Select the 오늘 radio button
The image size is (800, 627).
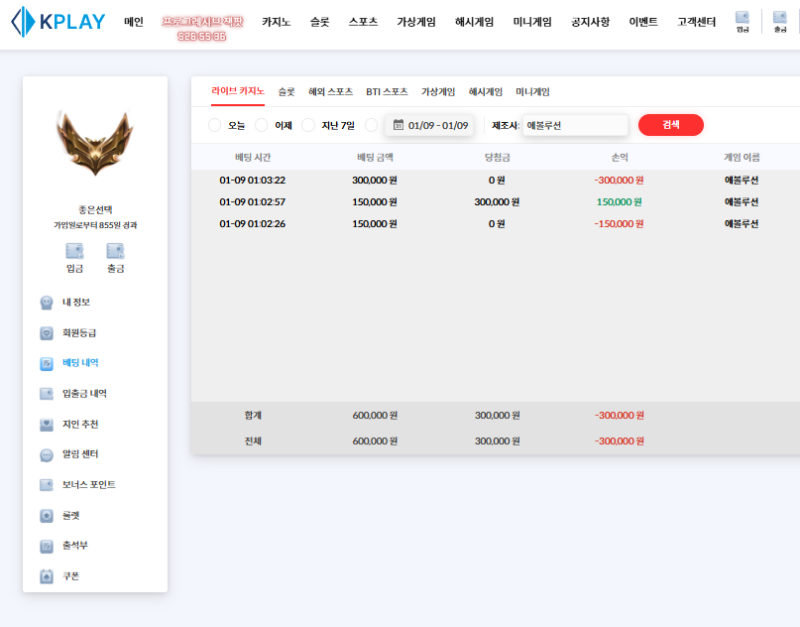214,125
